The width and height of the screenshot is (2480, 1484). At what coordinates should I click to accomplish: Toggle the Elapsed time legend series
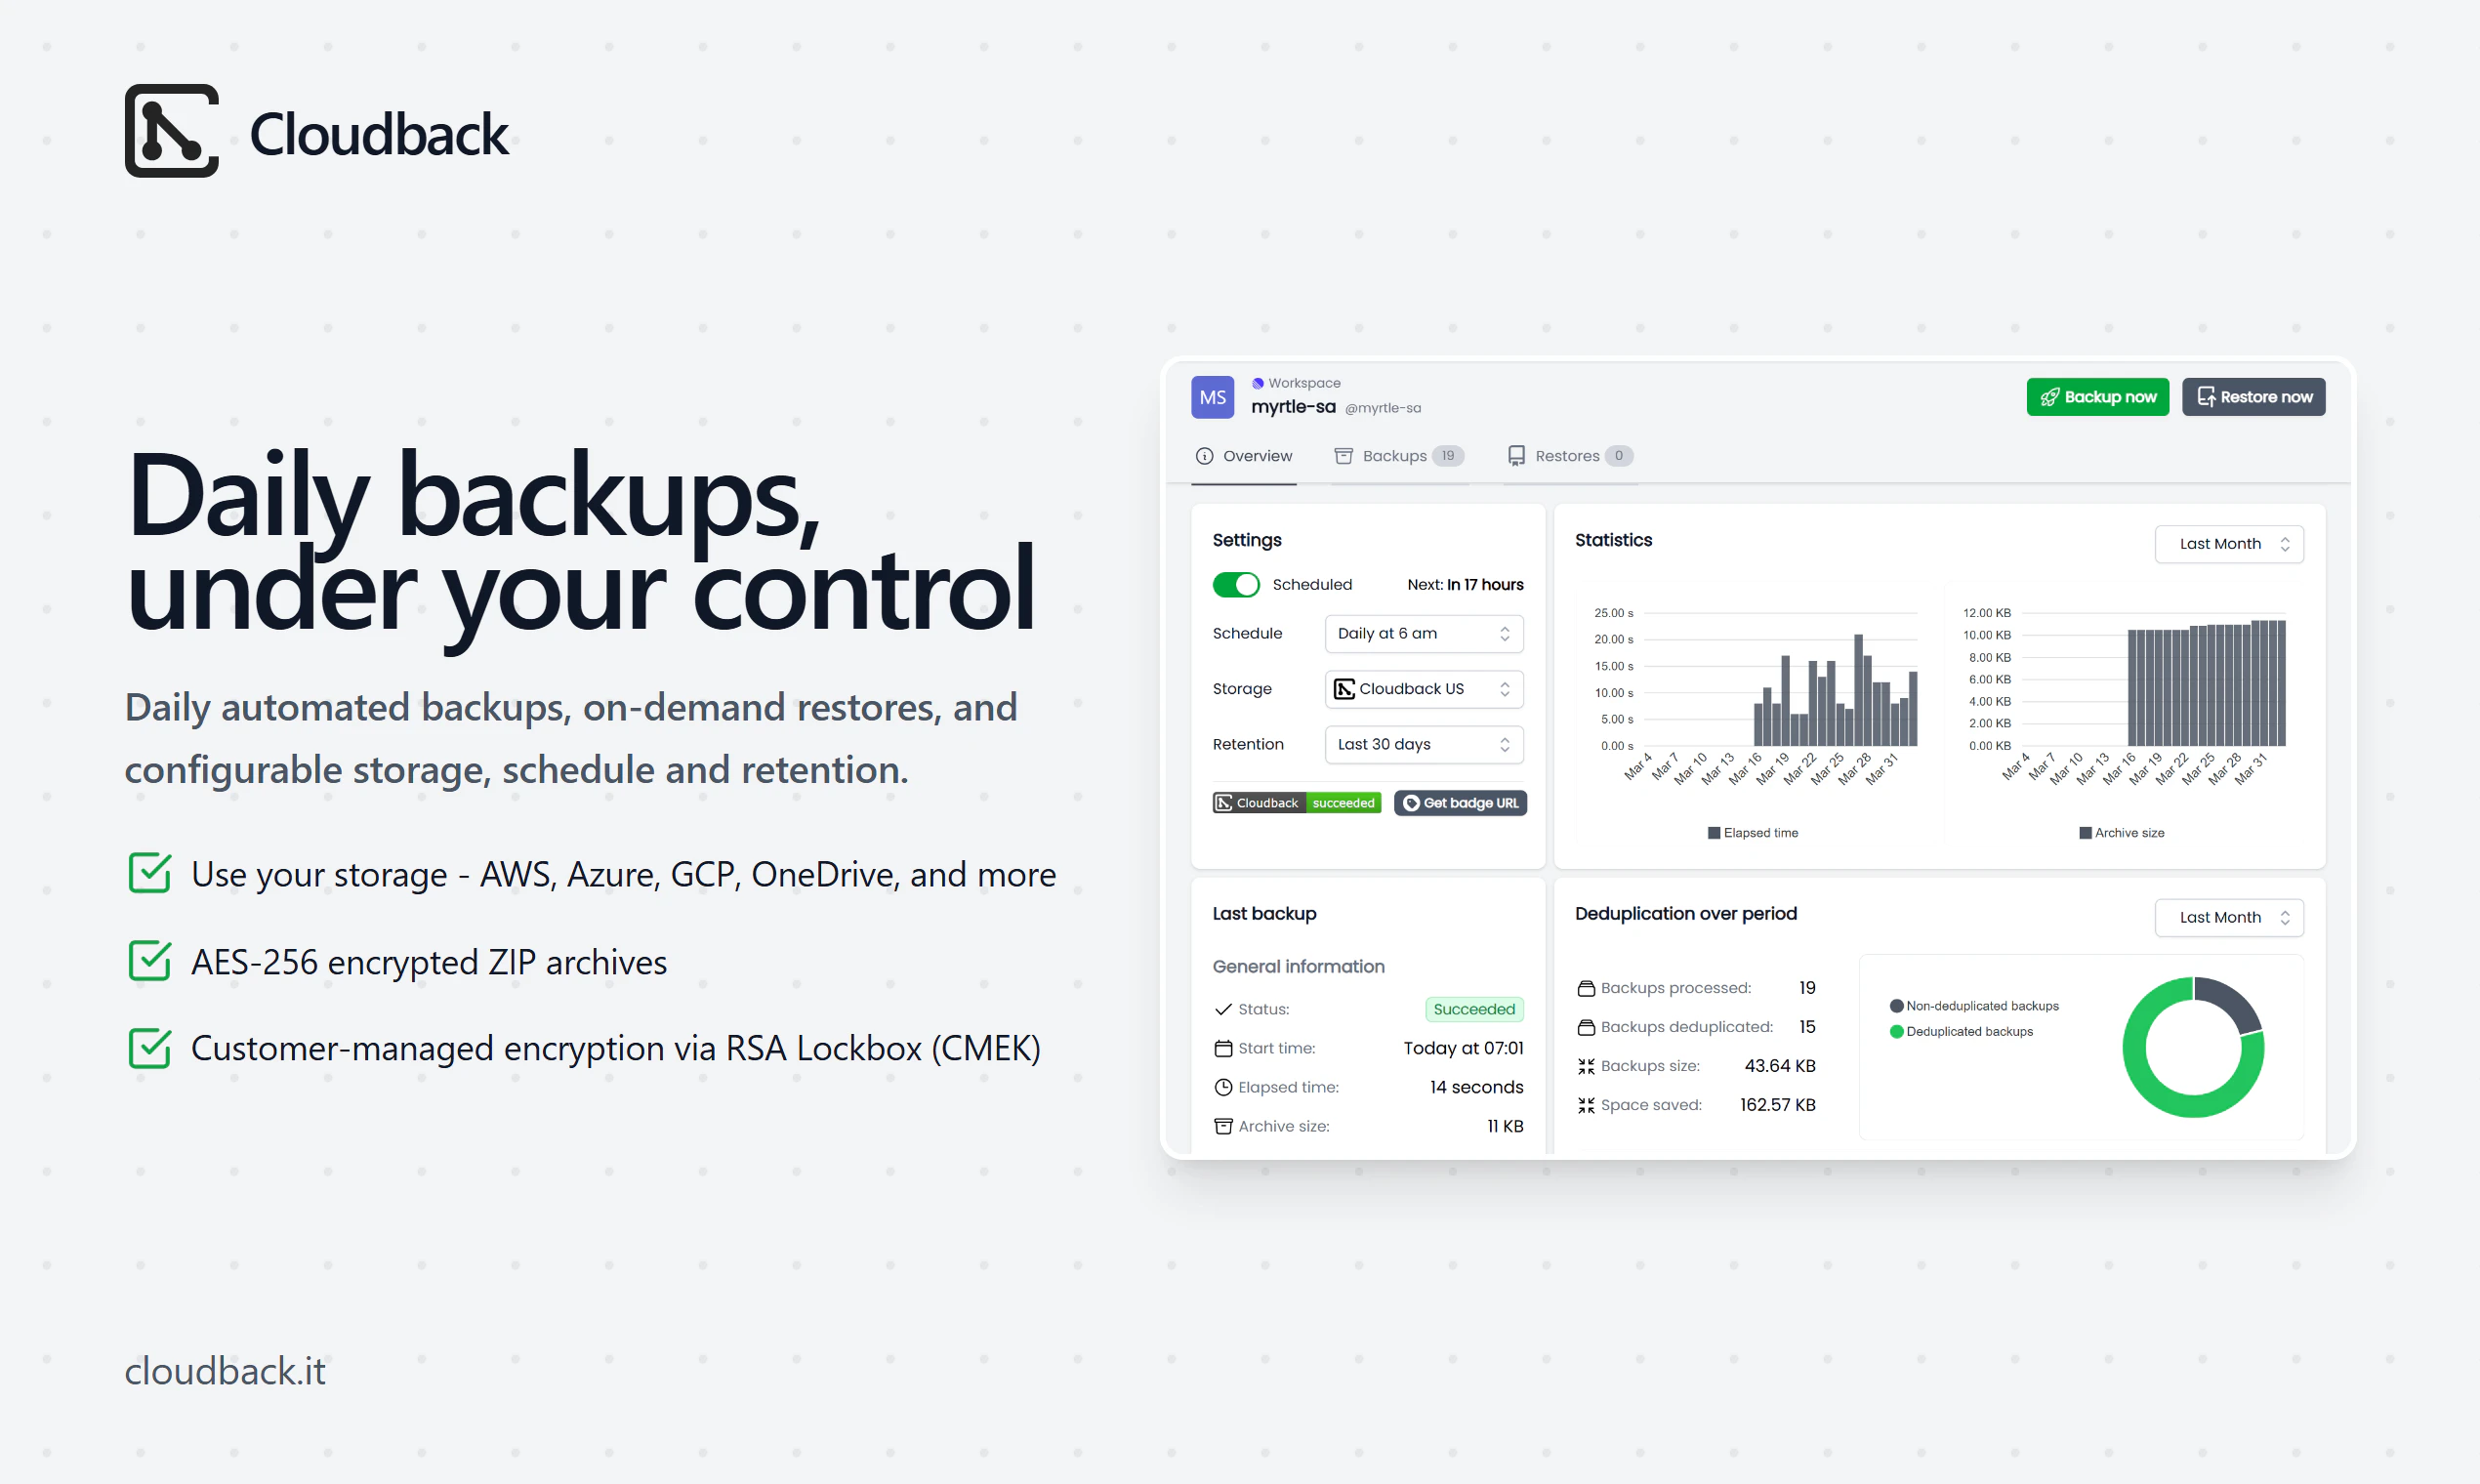tap(1752, 833)
